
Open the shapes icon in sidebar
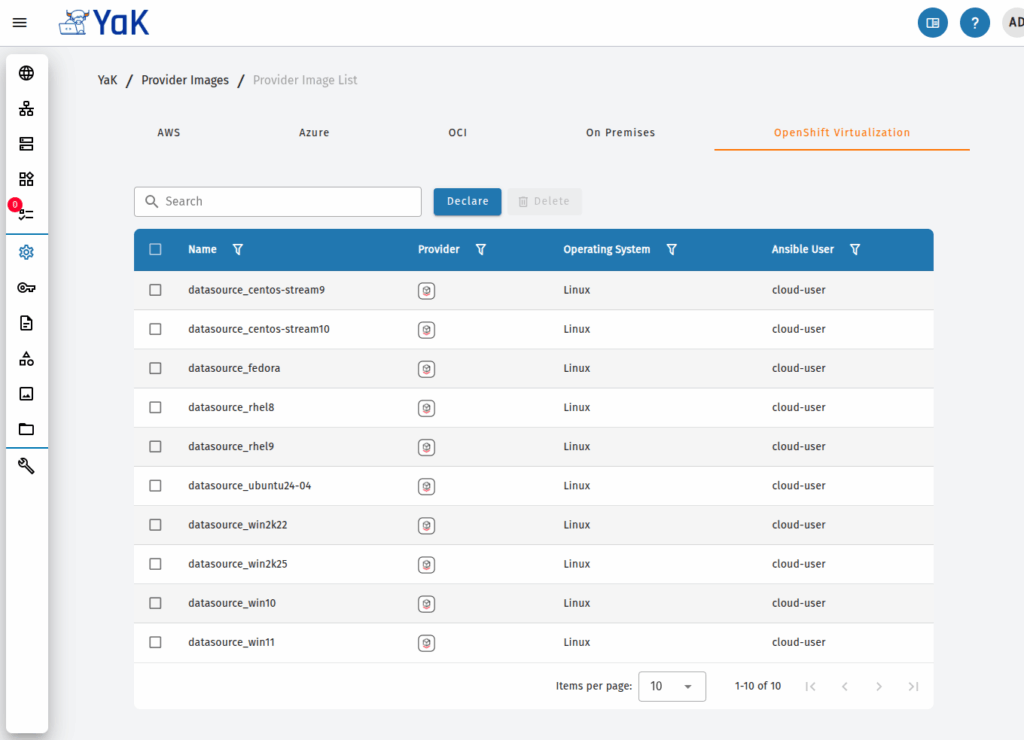tap(26, 358)
